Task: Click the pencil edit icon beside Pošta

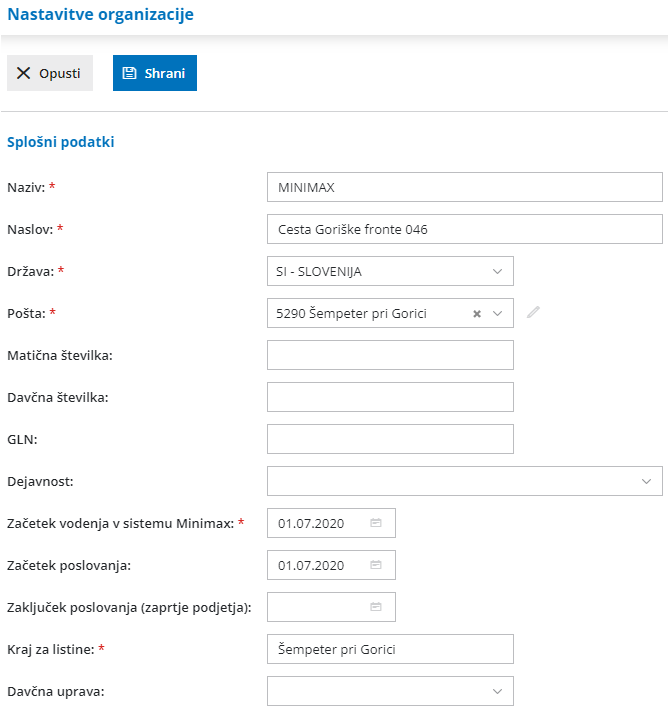Action: click(x=533, y=313)
